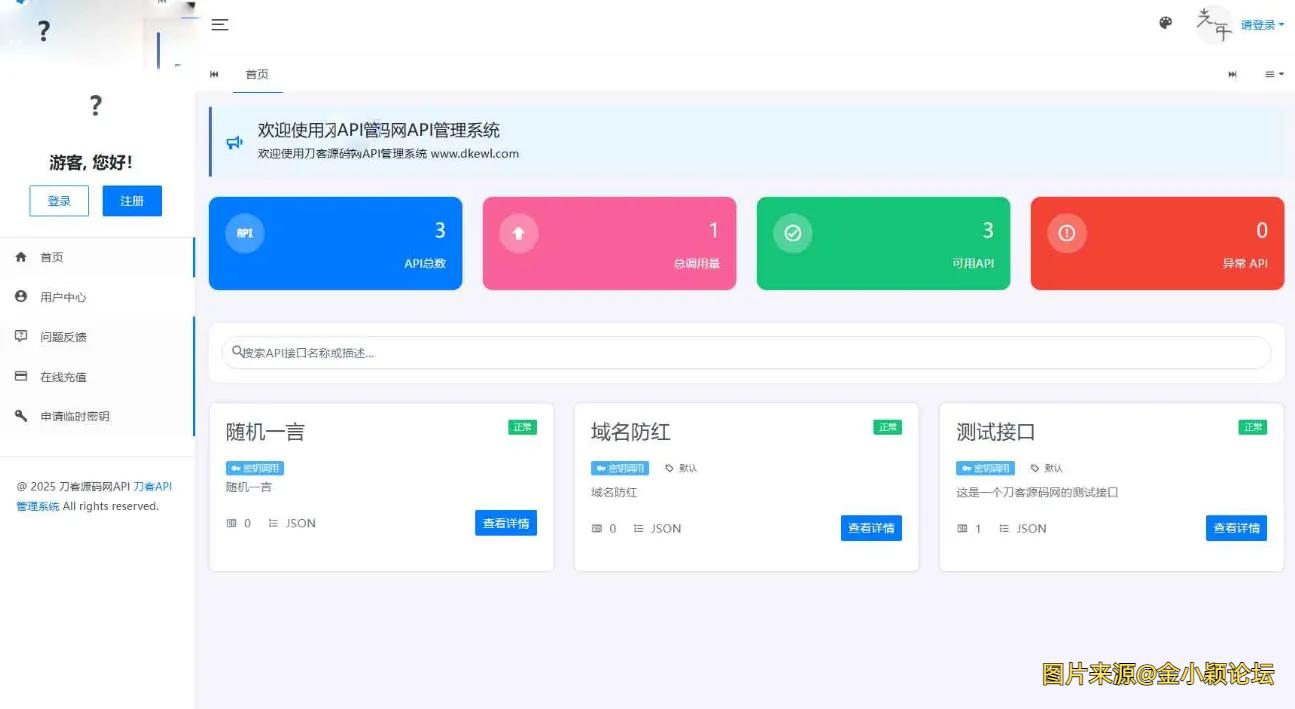Click the announcement megaphone icon
1295x709 pixels.
[x=235, y=143]
